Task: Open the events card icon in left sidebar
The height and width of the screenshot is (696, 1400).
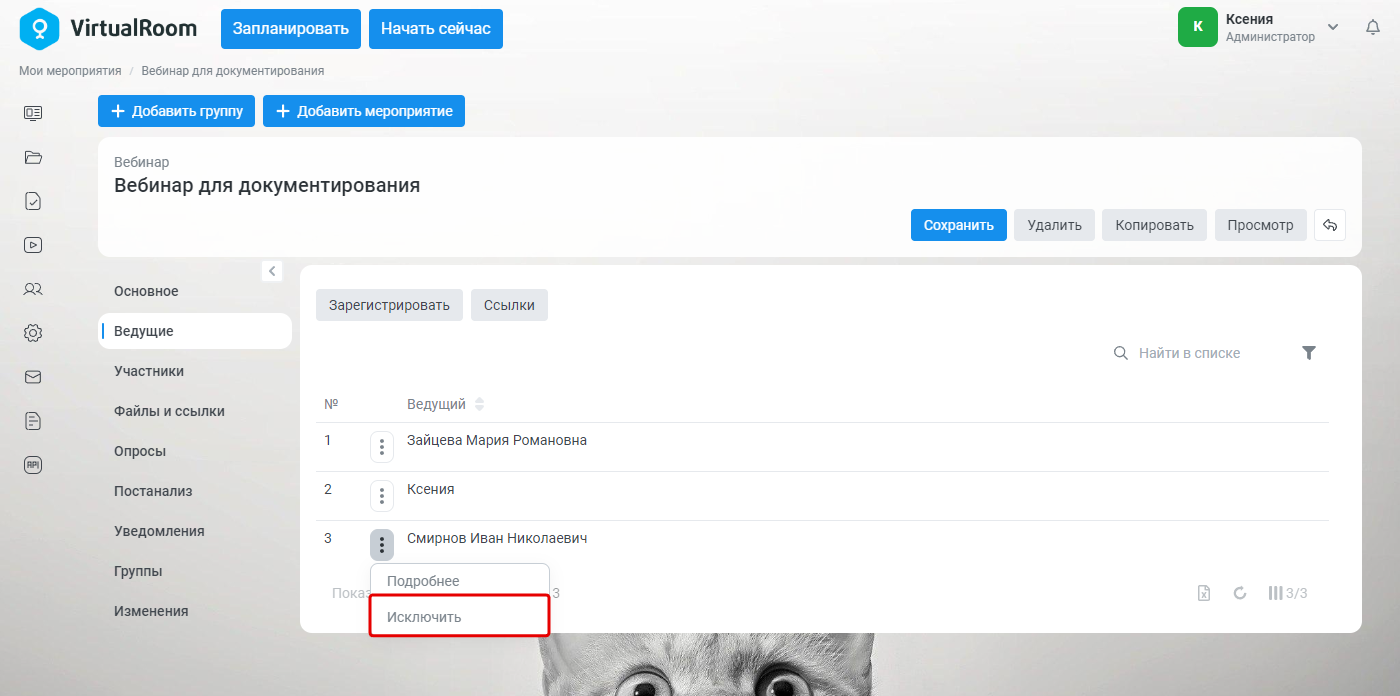Action: click(33, 113)
